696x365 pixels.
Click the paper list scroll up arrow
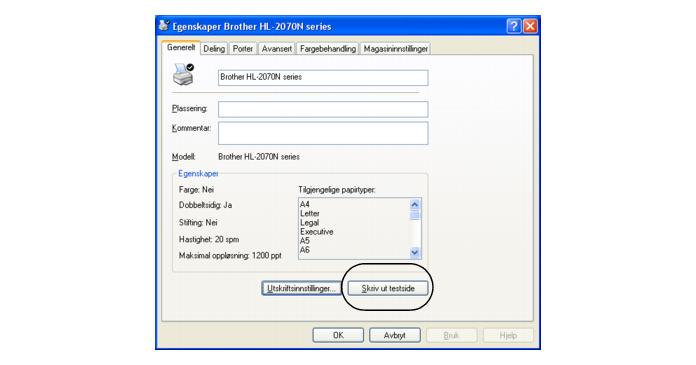[415, 205]
